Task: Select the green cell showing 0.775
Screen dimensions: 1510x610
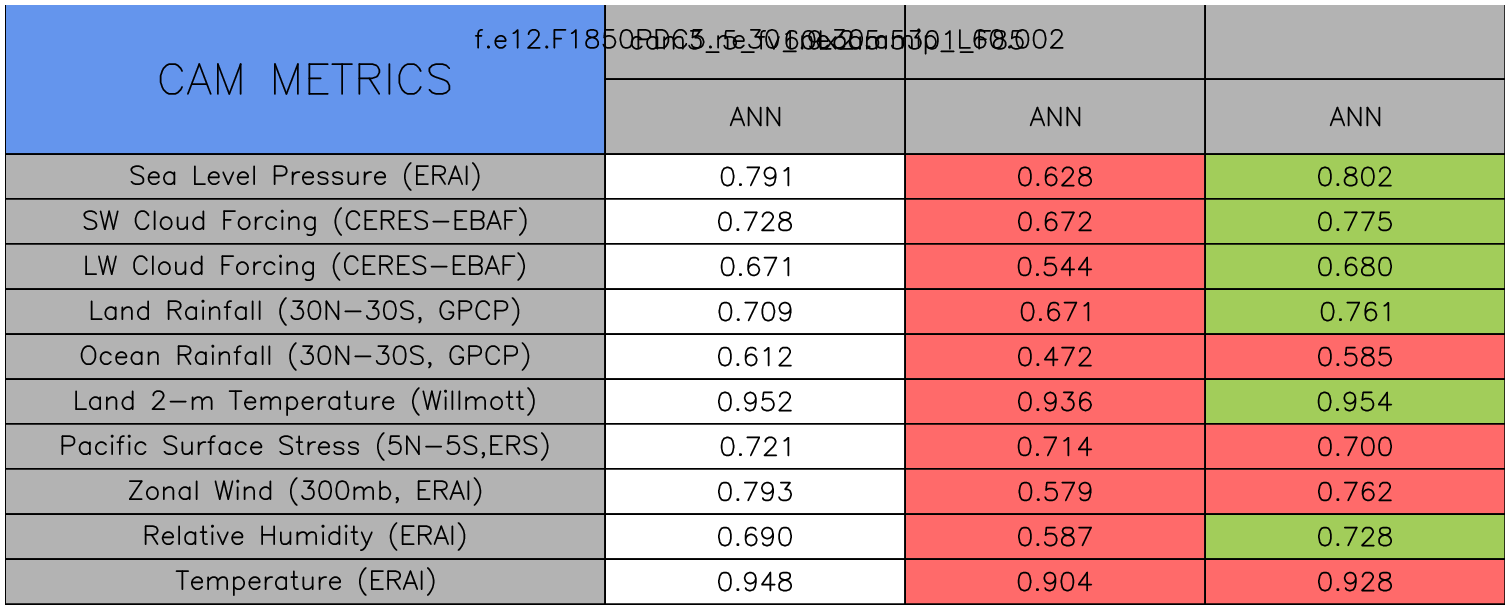Action: point(1355,222)
